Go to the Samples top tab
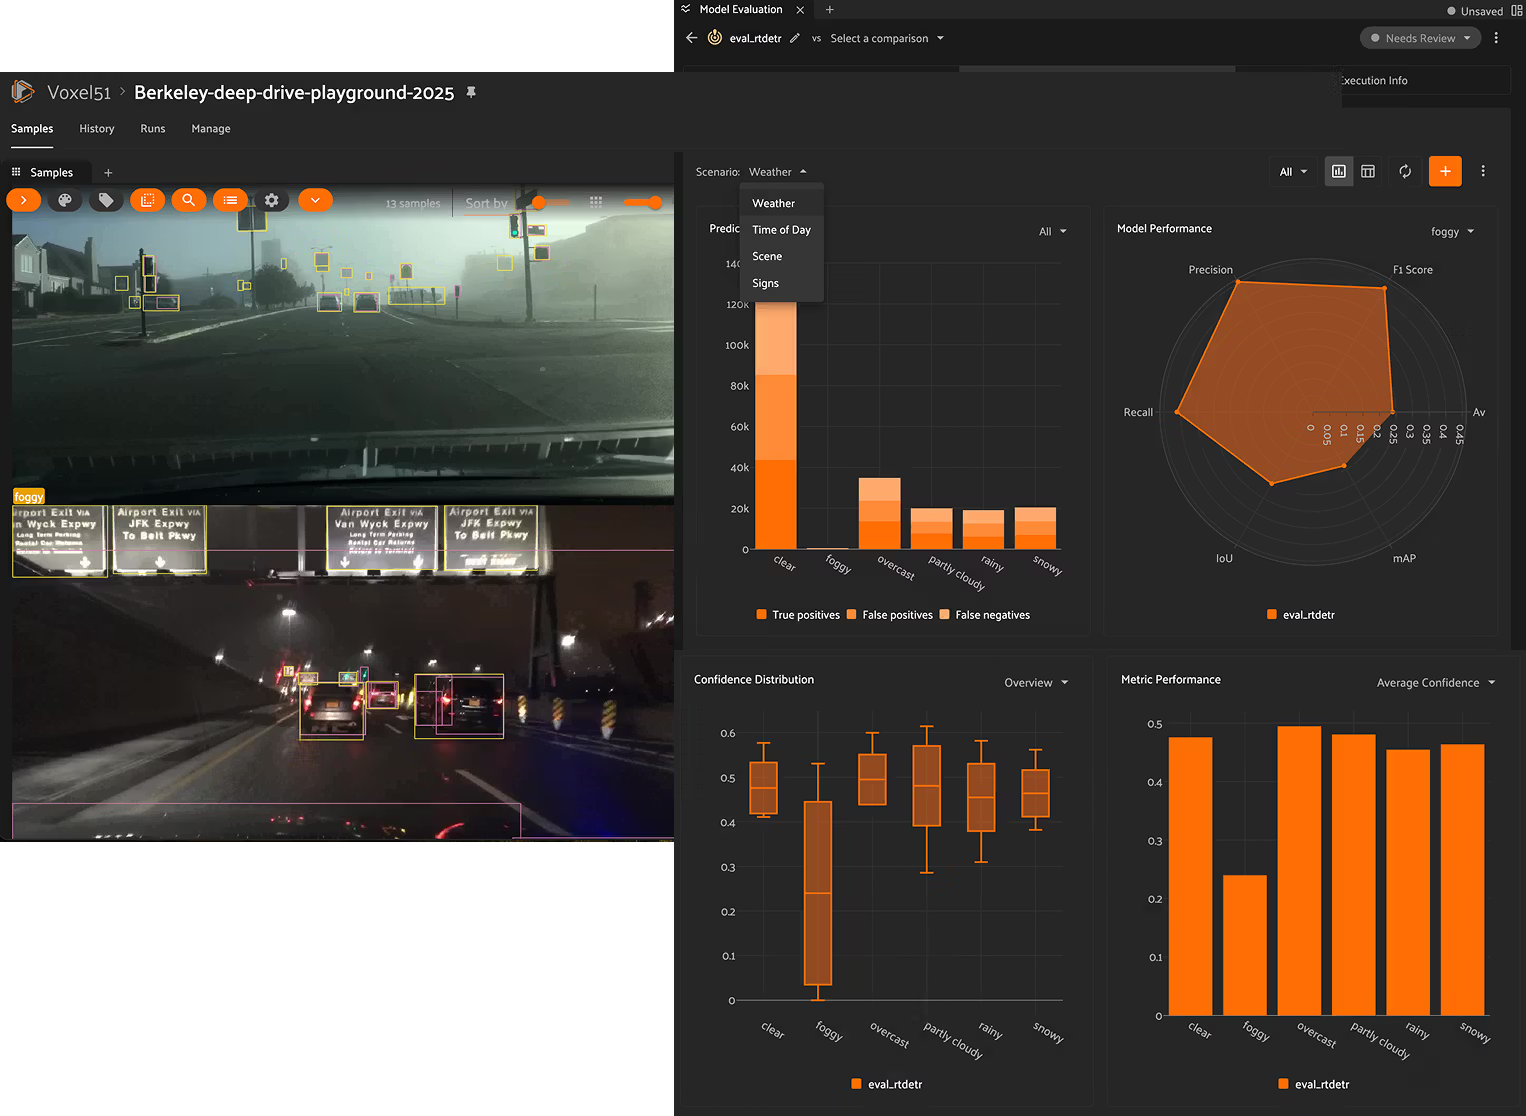The image size is (1526, 1116). click(x=32, y=128)
